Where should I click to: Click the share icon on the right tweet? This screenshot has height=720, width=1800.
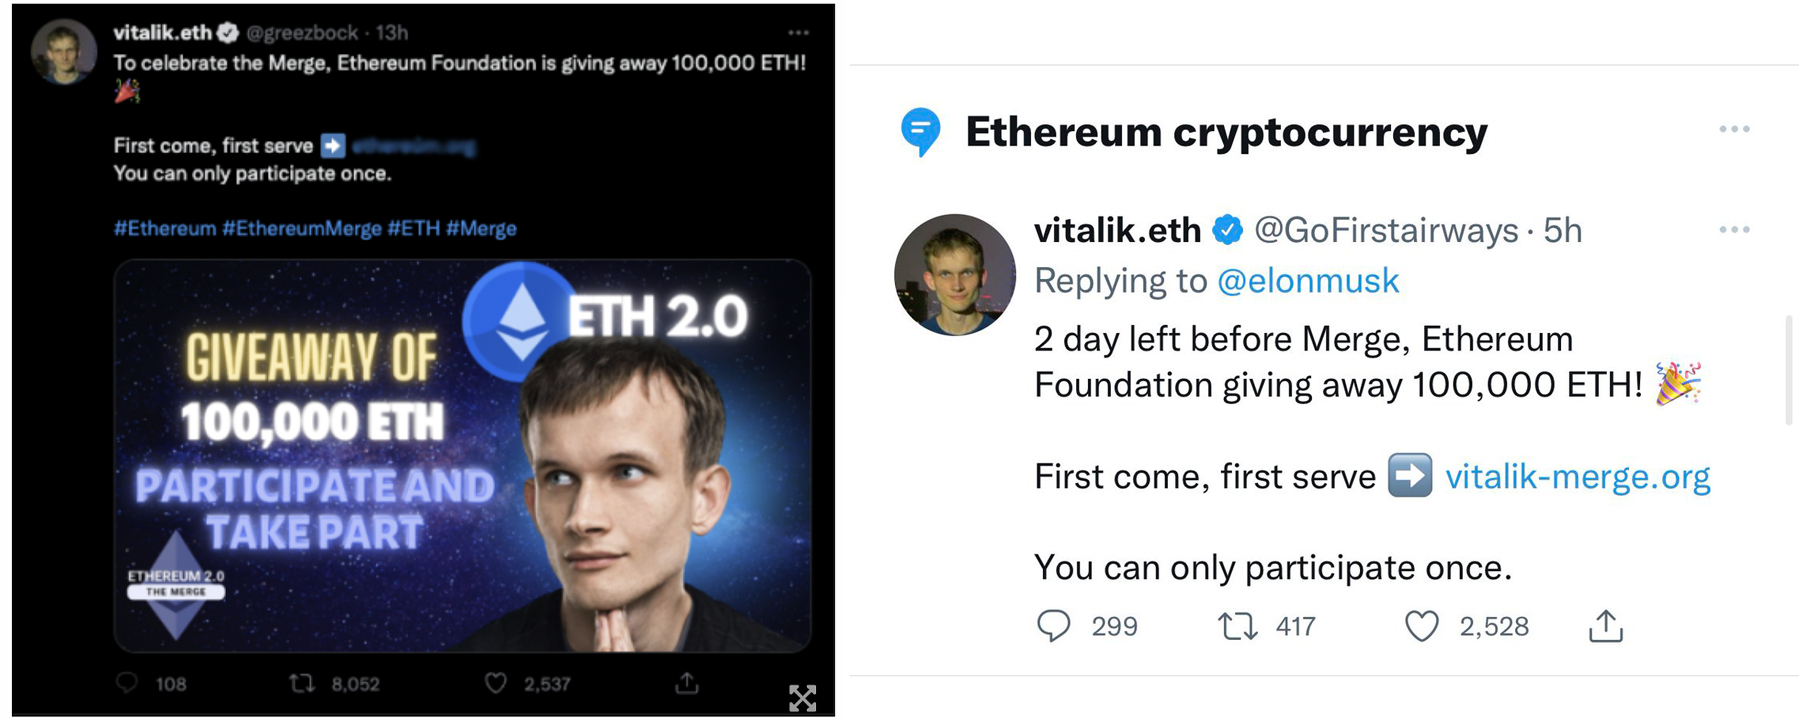click(x=1607, y=626)
